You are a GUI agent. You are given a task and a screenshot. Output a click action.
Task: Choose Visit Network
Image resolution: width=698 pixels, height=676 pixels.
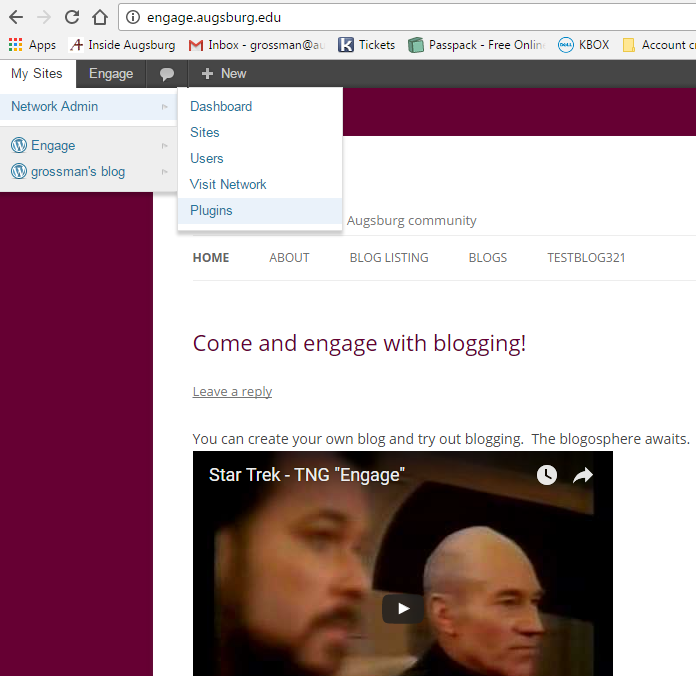click(260, 184)
